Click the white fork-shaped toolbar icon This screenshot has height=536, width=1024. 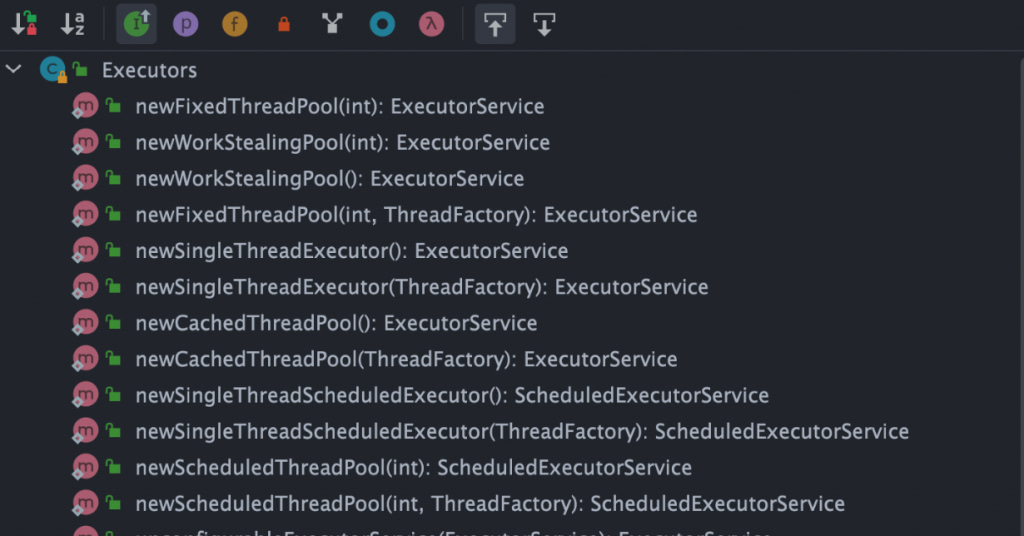click(332, 24)
